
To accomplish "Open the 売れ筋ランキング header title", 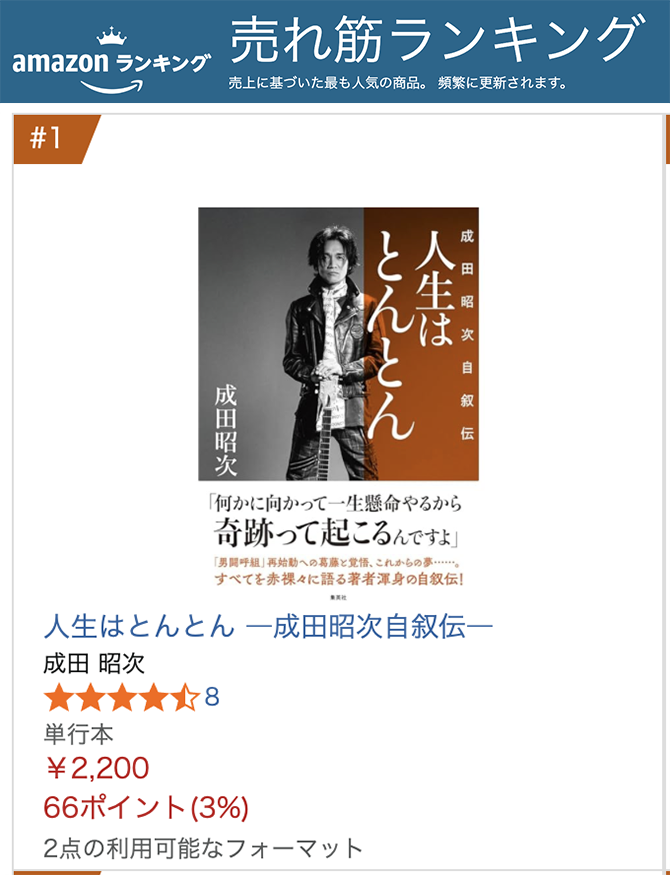I will [x=437, y=39].
